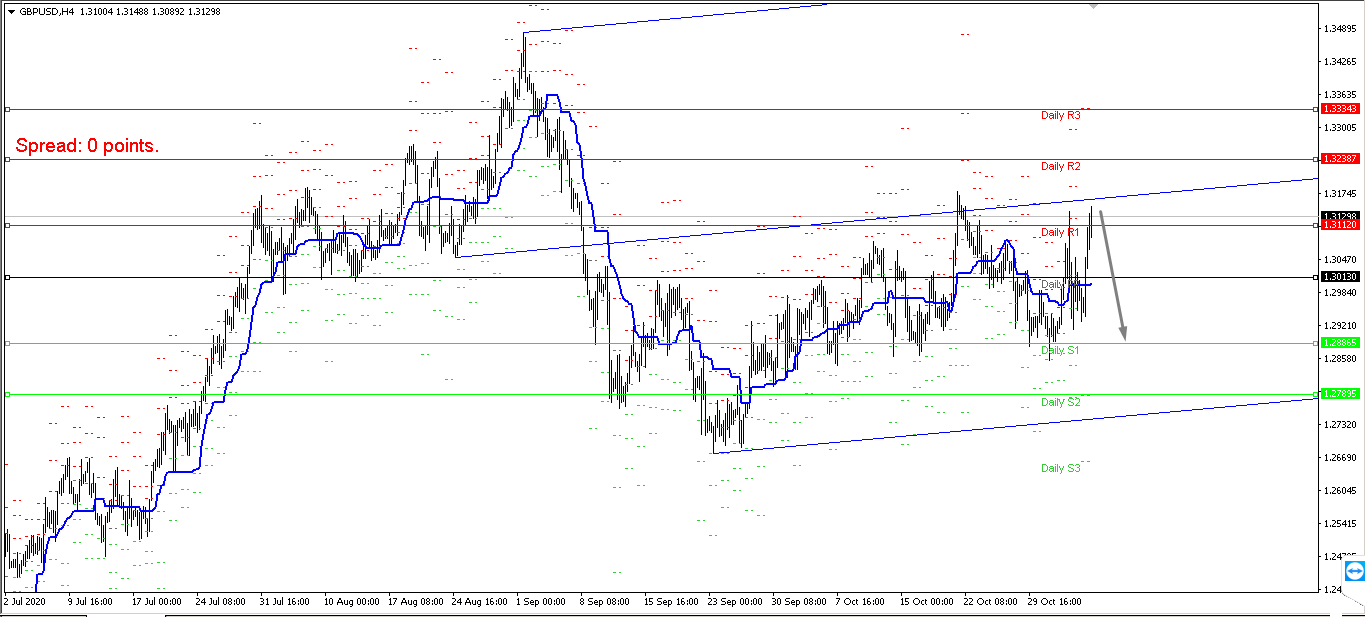
Task: Click the 15 Oct 00:00 time label
Action: (x=927, y=603)
